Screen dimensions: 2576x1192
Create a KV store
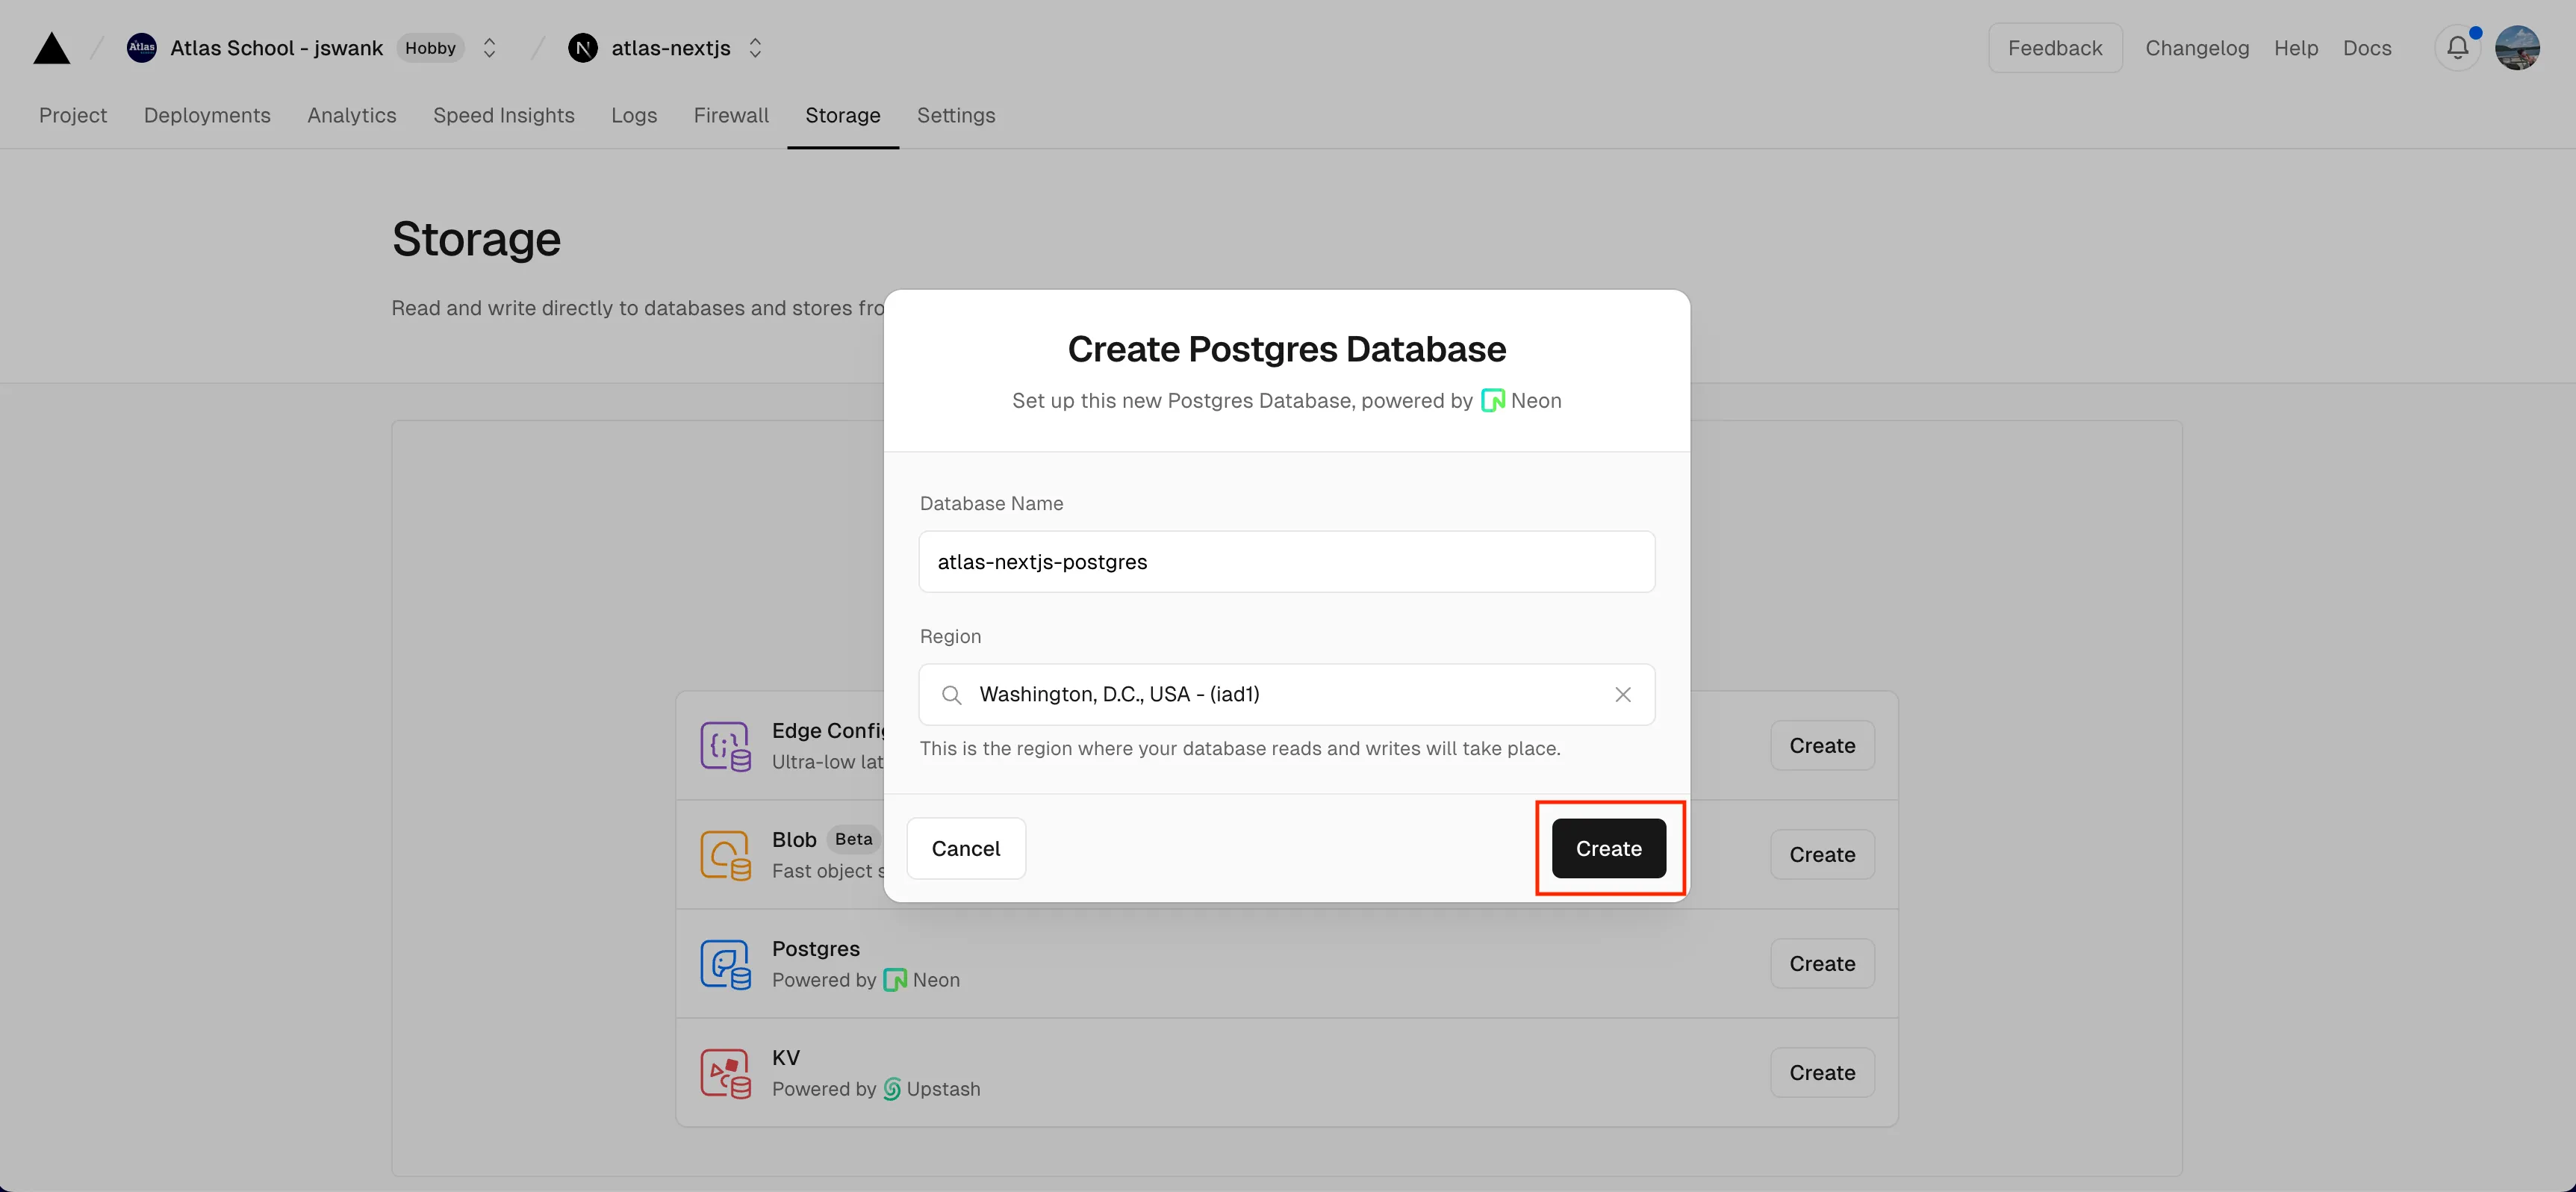click(x=1822, y=1073)
